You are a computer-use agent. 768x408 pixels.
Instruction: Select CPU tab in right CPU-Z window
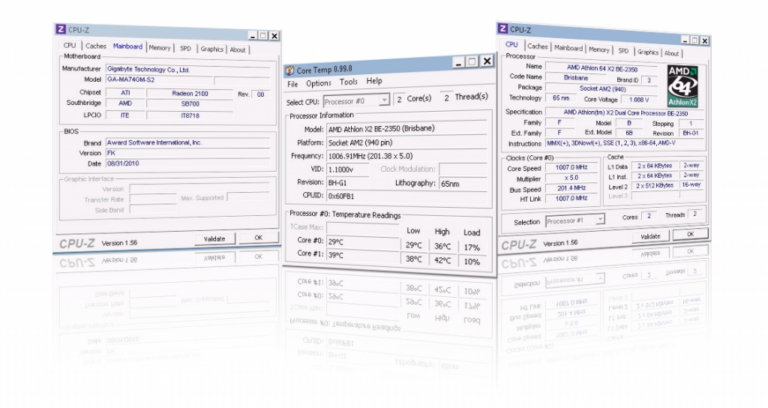(x=511, y=44)
